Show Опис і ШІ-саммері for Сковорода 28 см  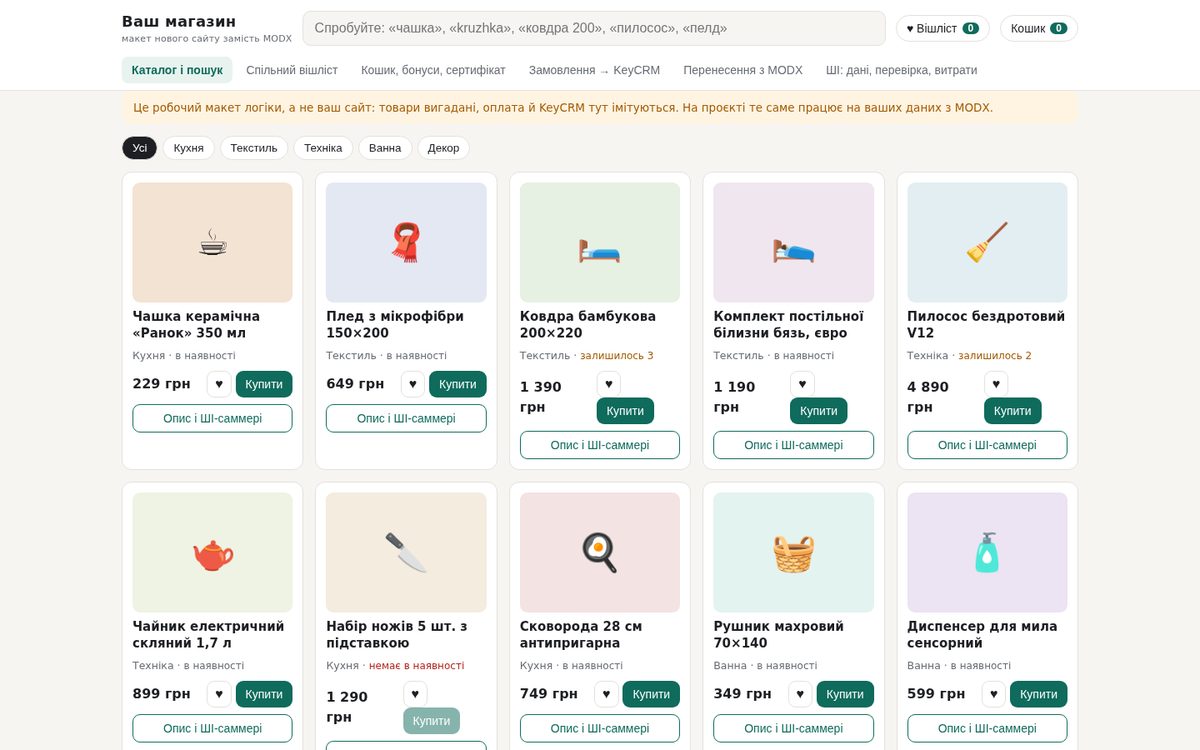coord(600,728)
